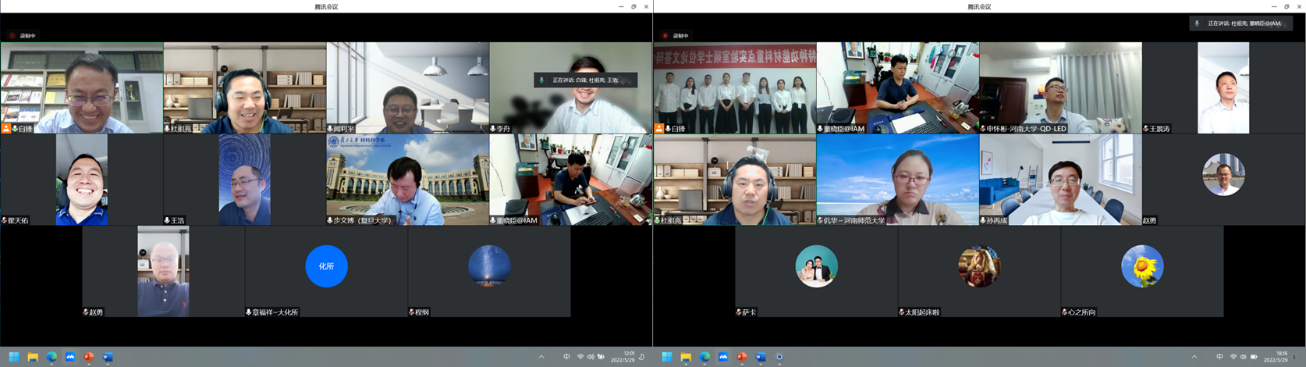Open Microsoft Edge in right taskbar
Viewport: 1306px width, 367px height.
(705, 357)
